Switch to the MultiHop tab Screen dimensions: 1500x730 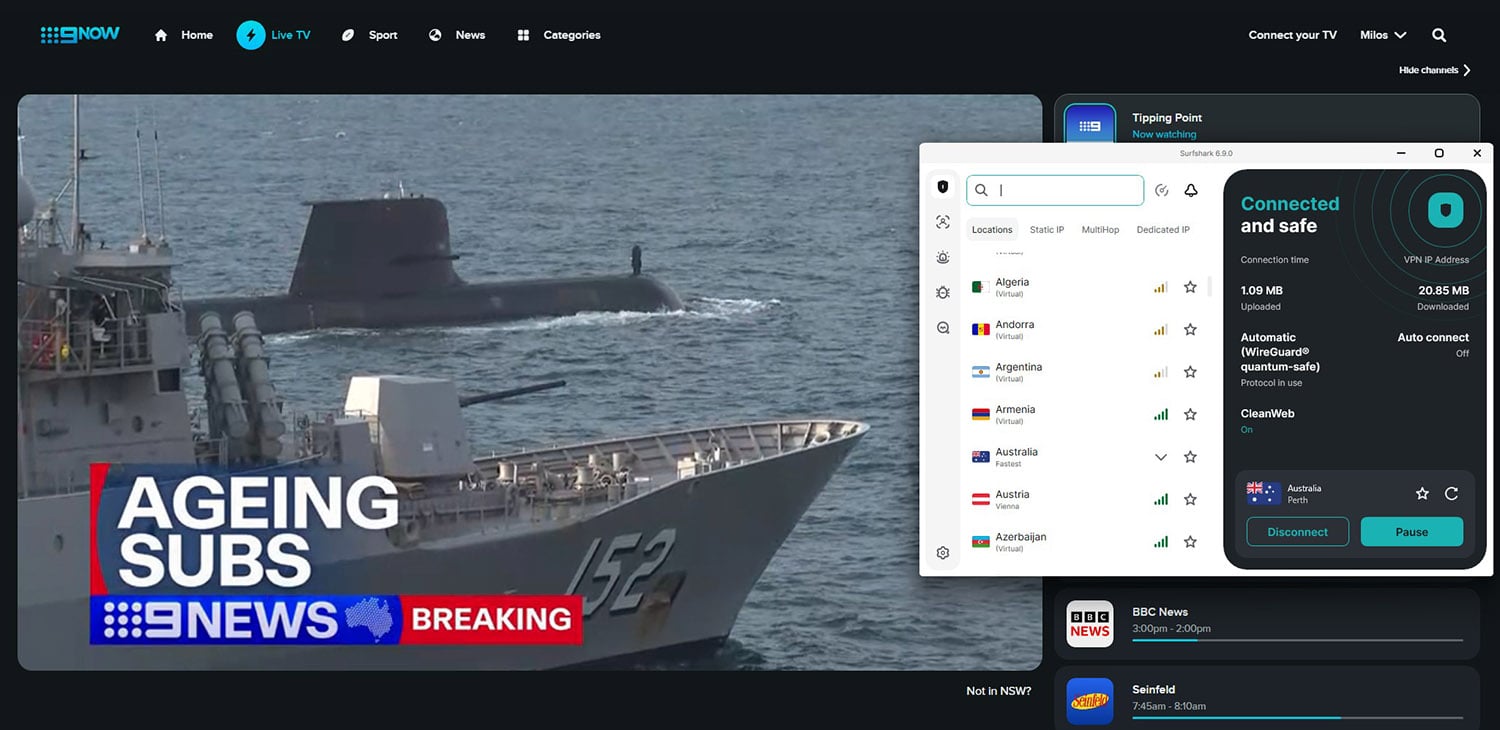click(x=1100, y=230)
